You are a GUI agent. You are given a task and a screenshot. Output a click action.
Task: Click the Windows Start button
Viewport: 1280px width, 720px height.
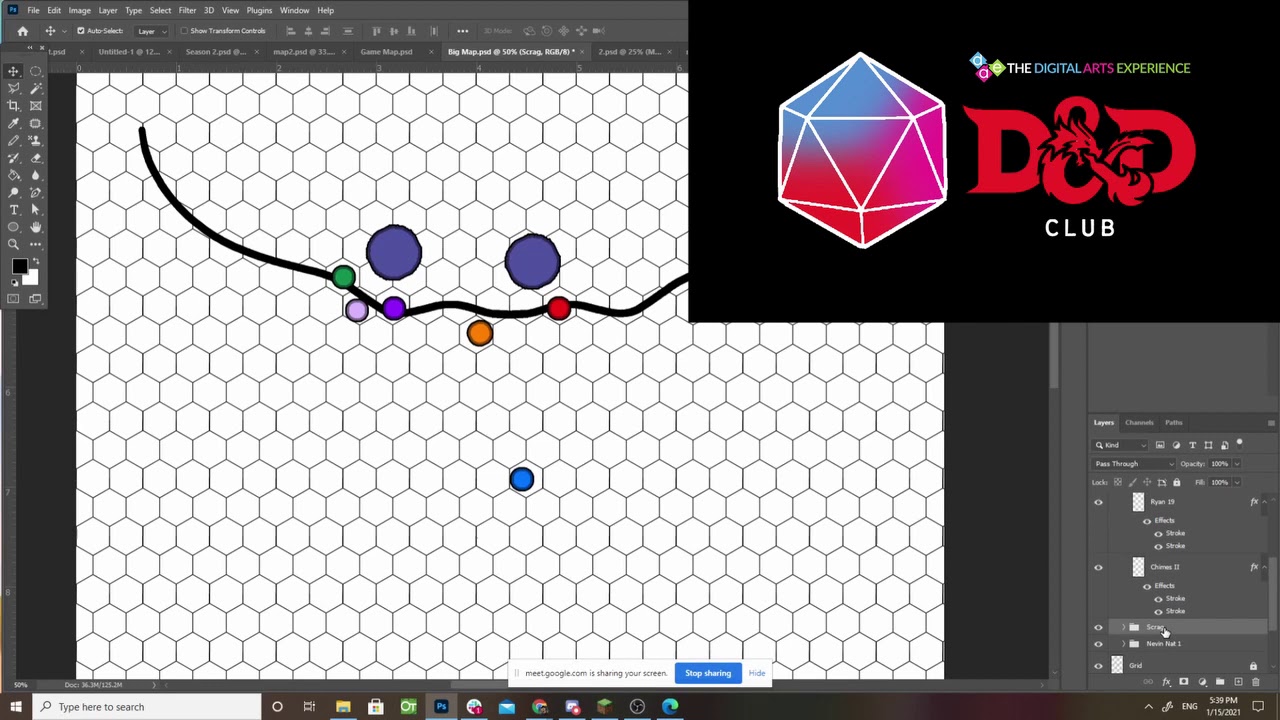(x=17, y=707)
